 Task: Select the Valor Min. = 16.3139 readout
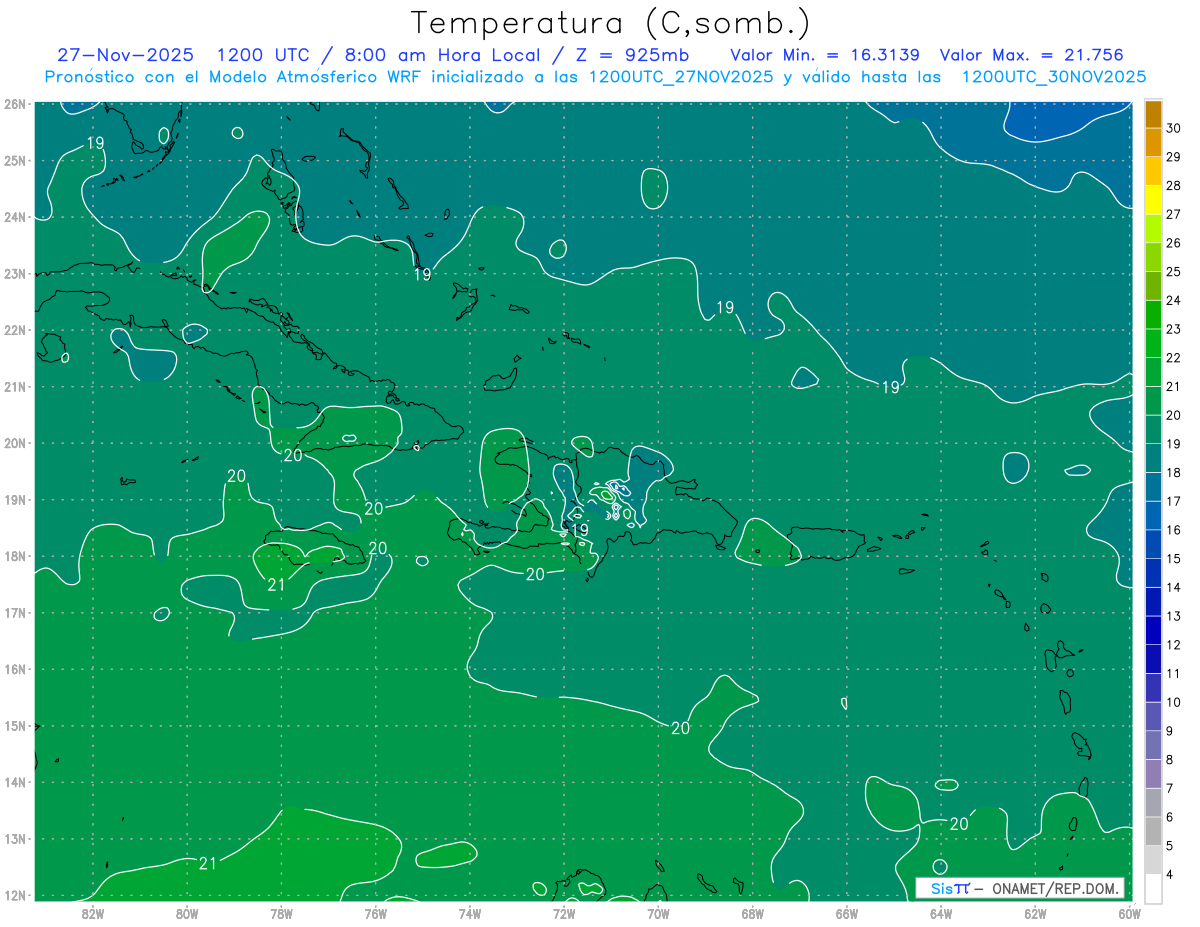(x=824, y=56)
